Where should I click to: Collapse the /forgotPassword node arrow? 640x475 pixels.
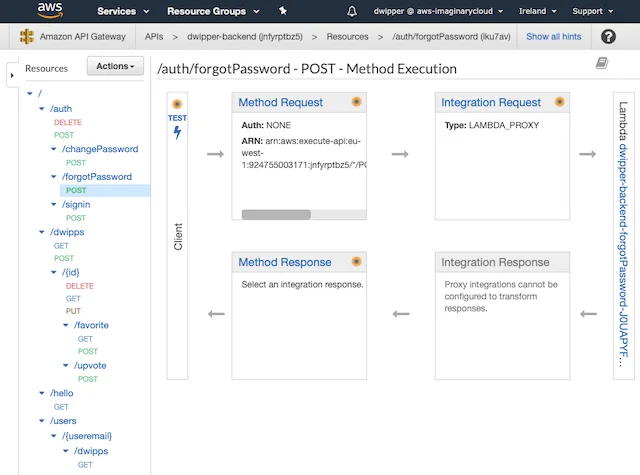pyautogui.click(x=53, y=177)
